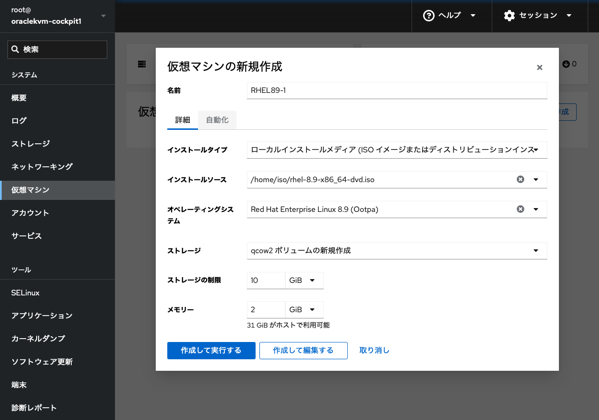Open 診断レポート in the sidebar
This screenshot has width=599, height=420.
coord(57,408)
